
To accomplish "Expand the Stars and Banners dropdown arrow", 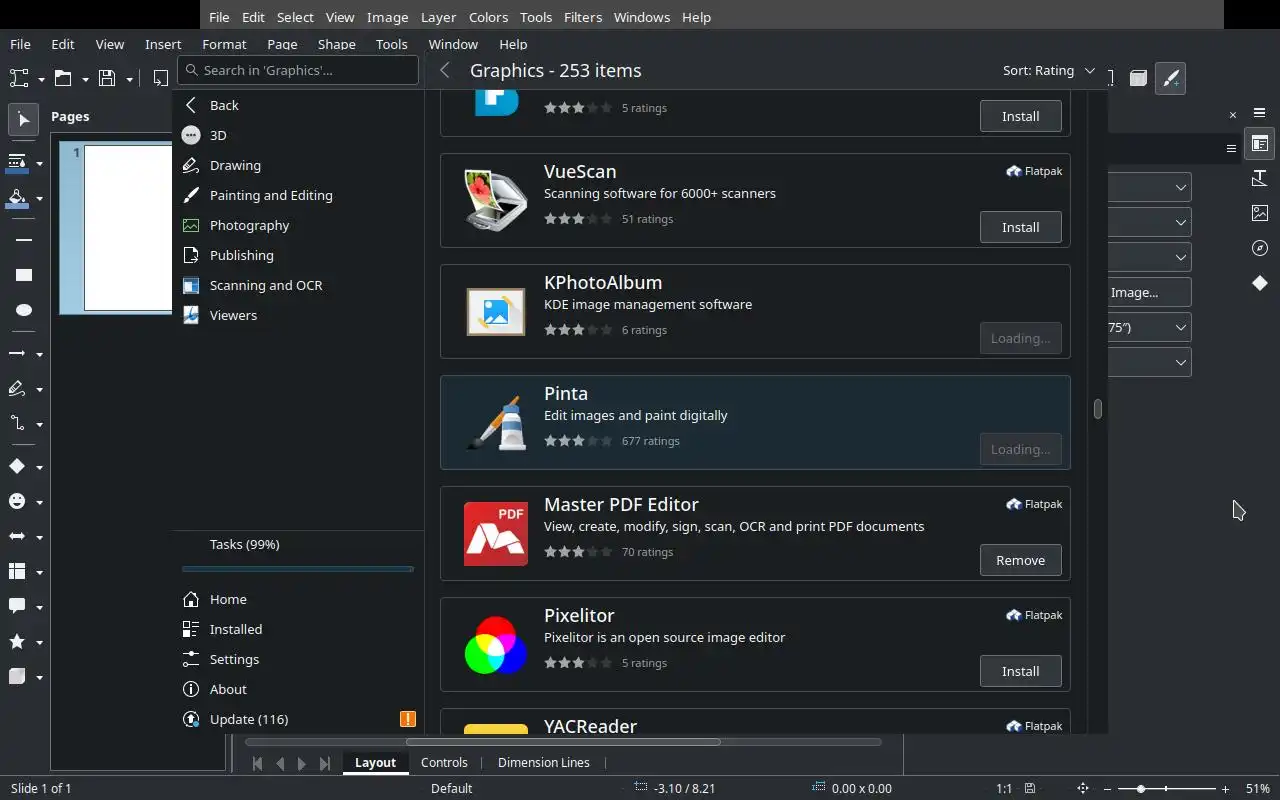I will pos(39,643).
